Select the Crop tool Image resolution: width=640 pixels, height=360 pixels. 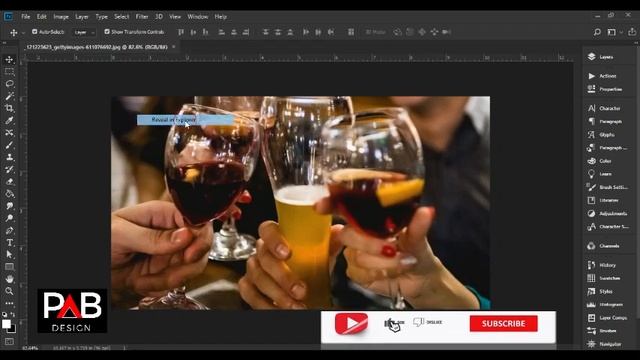pyautogui.click(x=9, y=108)
